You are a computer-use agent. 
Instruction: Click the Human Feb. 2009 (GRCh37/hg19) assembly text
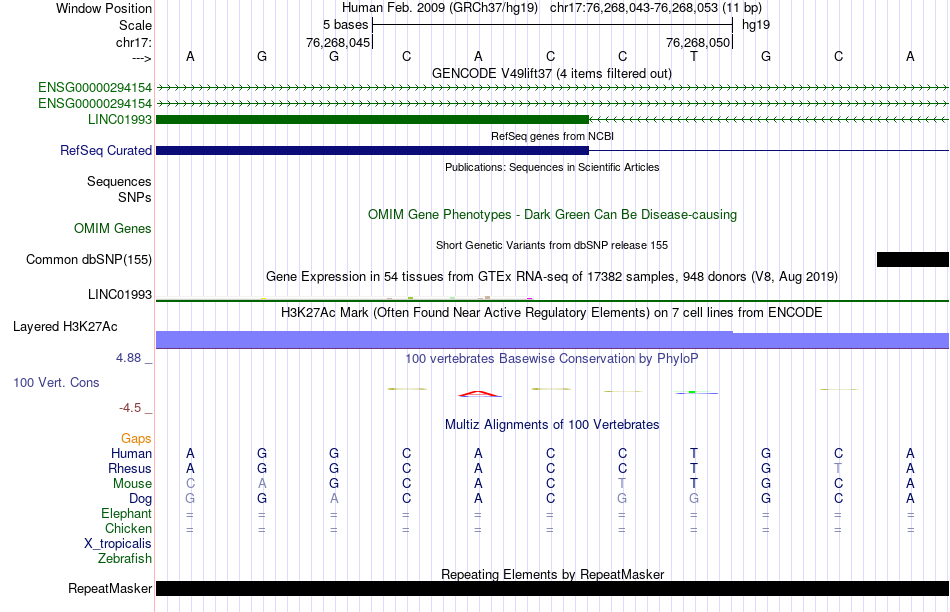440,8
